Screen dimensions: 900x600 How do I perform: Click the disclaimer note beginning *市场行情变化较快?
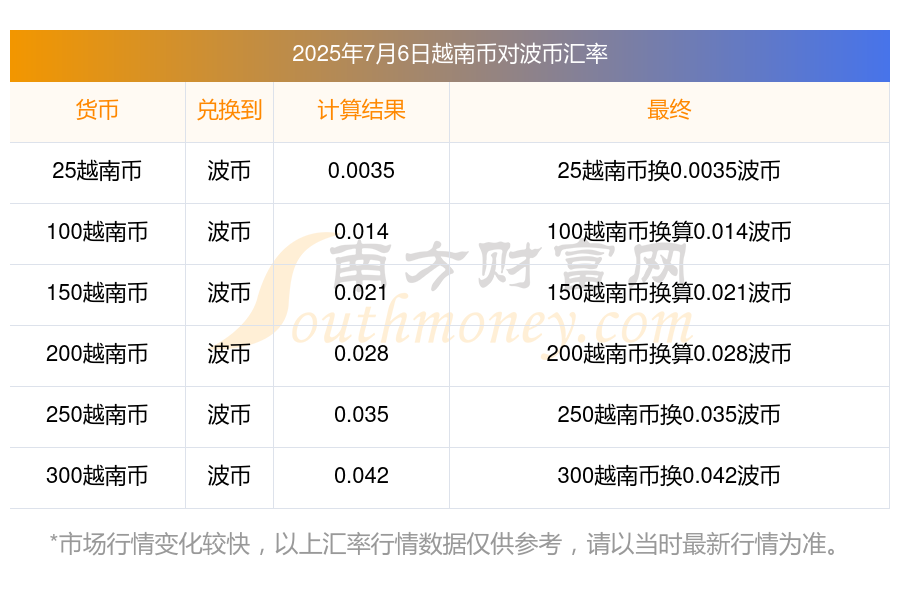pos(445,544)
